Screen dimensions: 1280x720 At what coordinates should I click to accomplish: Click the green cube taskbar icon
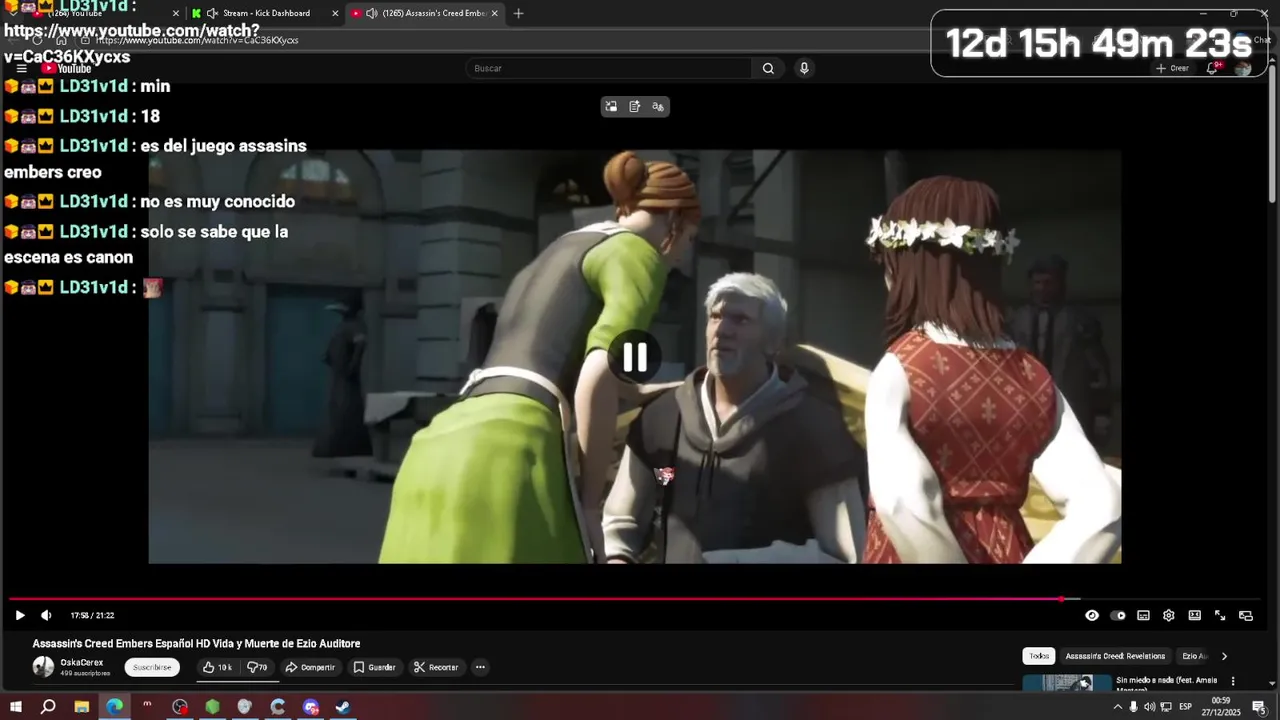click(x=212, y=707)
